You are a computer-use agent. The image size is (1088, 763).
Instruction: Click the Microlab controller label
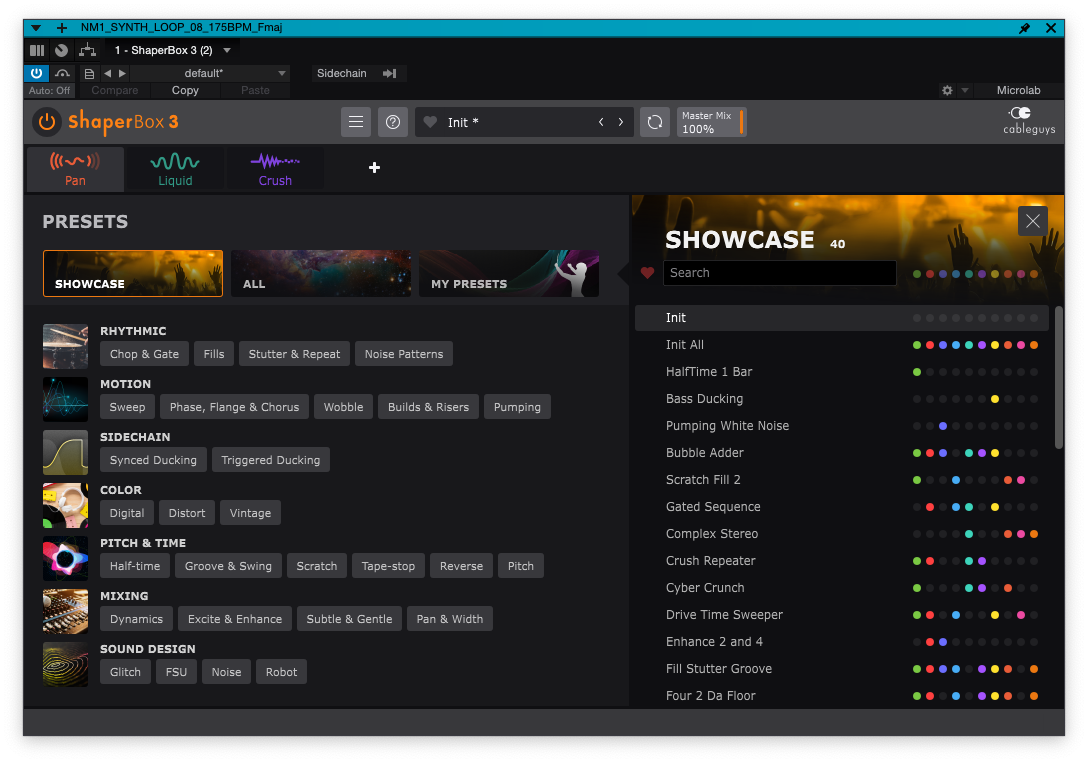tap(1018, 90)
